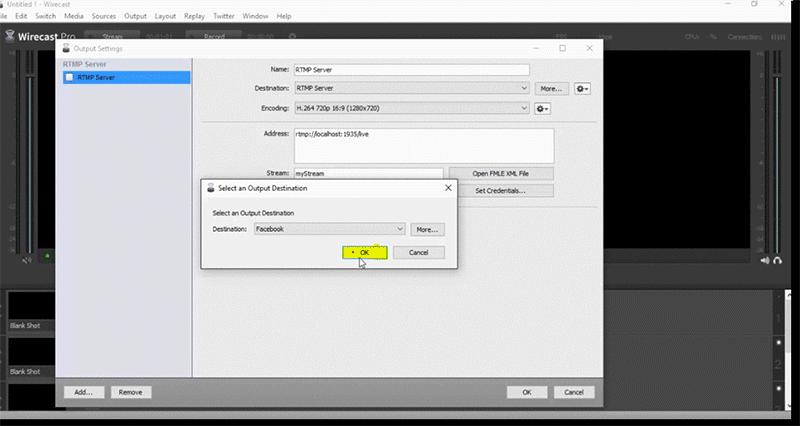The width and height of the screenshot is (800, 426).
Task: Expand the H.264 720p Encoding dropdown
Action: [x=411, y=108]
